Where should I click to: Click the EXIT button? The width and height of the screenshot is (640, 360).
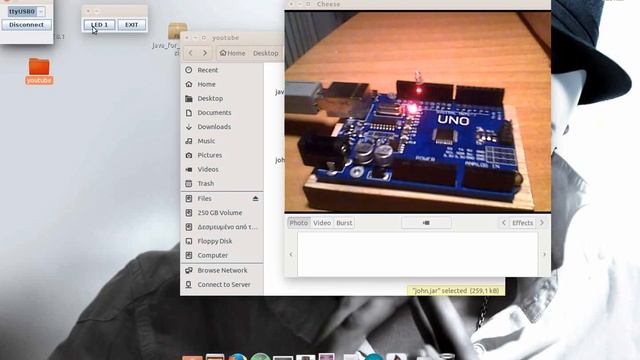(x=131, y=25)
